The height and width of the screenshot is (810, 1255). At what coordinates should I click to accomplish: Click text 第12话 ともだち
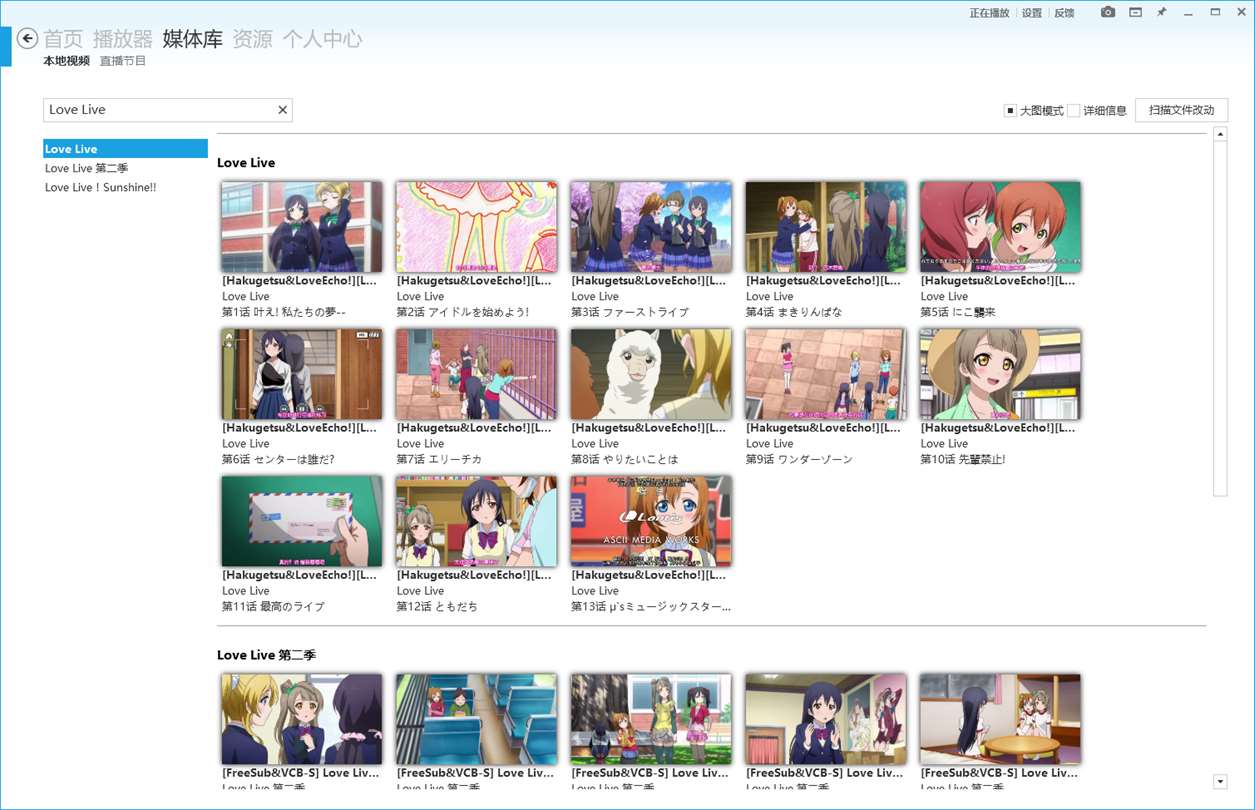tap(437, 606)
